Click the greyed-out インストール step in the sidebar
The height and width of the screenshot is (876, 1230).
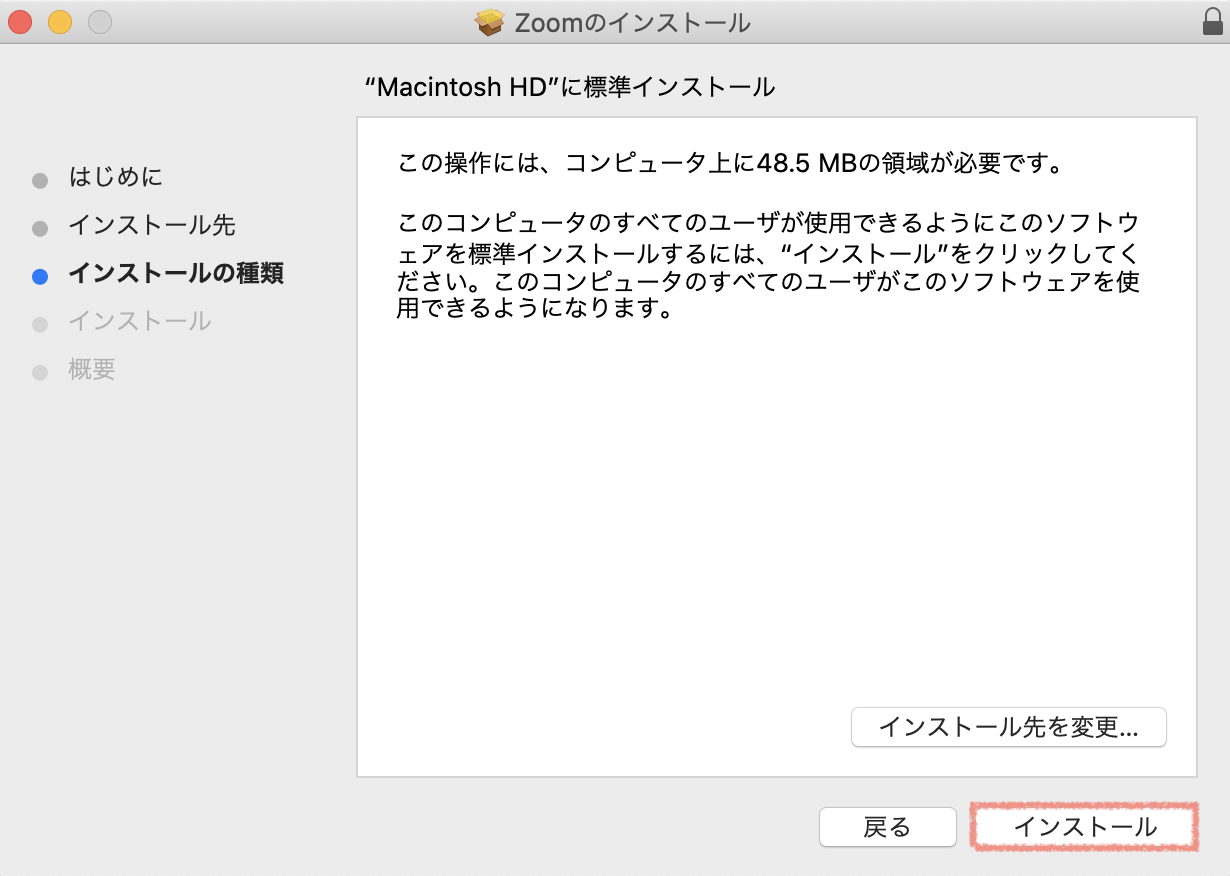[140, 321]
